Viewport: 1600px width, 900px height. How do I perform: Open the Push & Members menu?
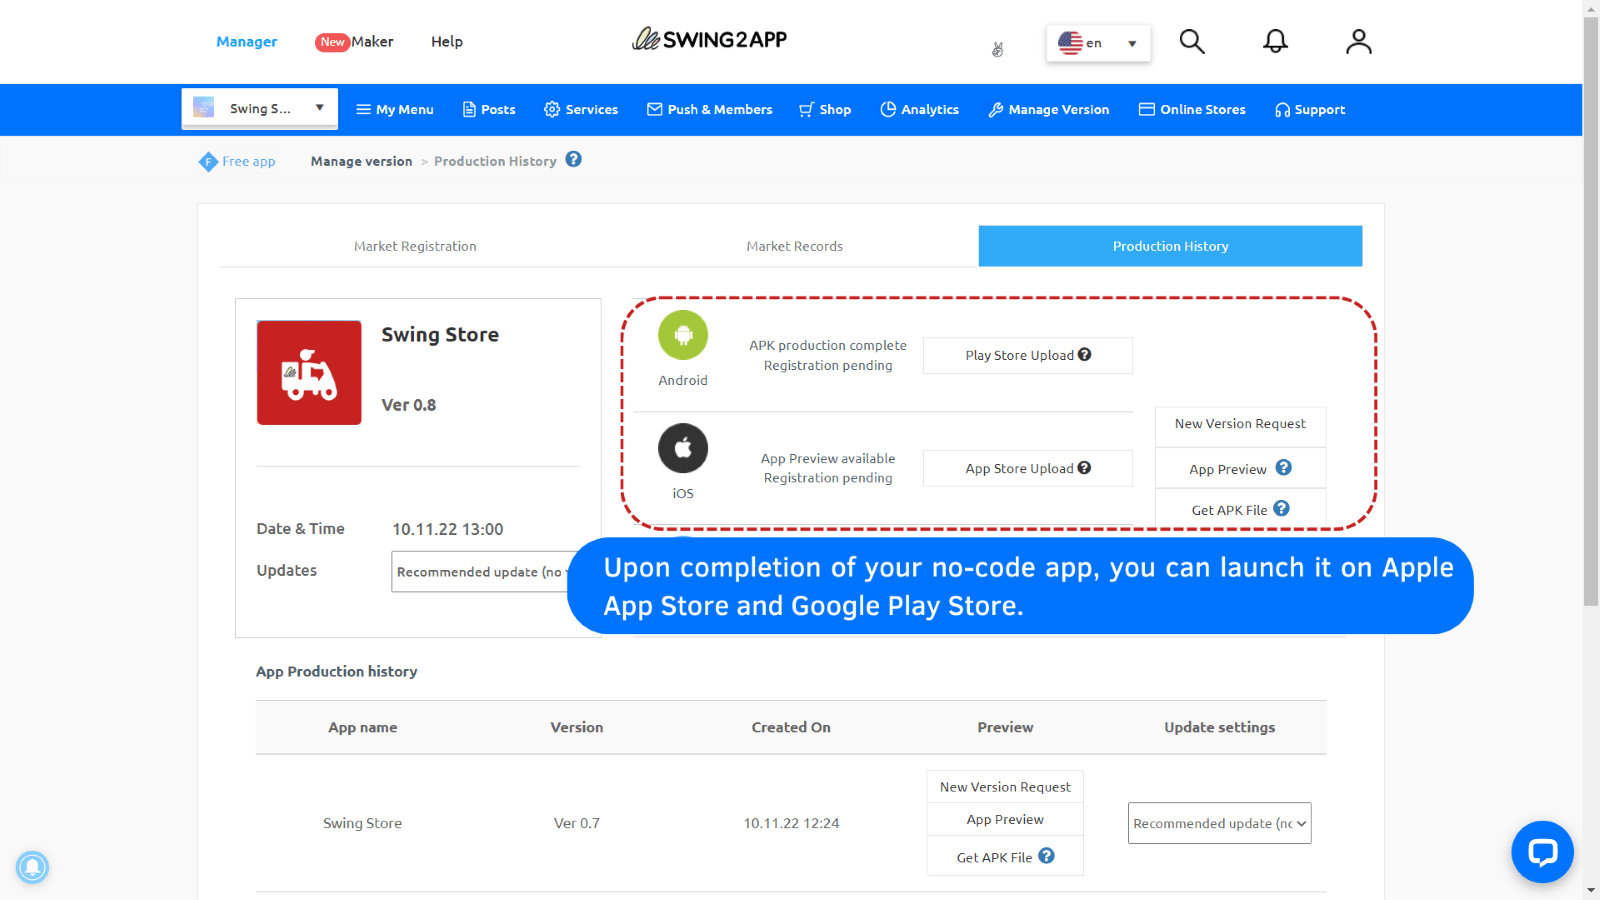(709, 109)
